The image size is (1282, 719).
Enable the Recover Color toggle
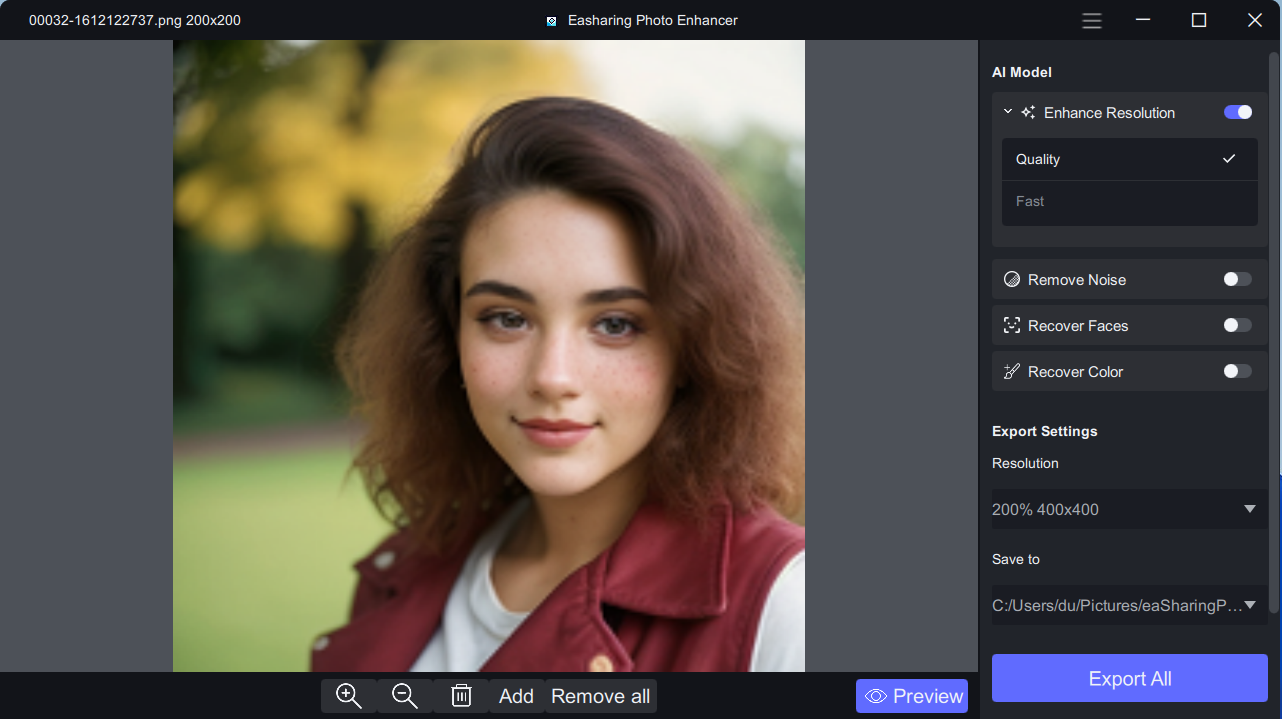1237,371
